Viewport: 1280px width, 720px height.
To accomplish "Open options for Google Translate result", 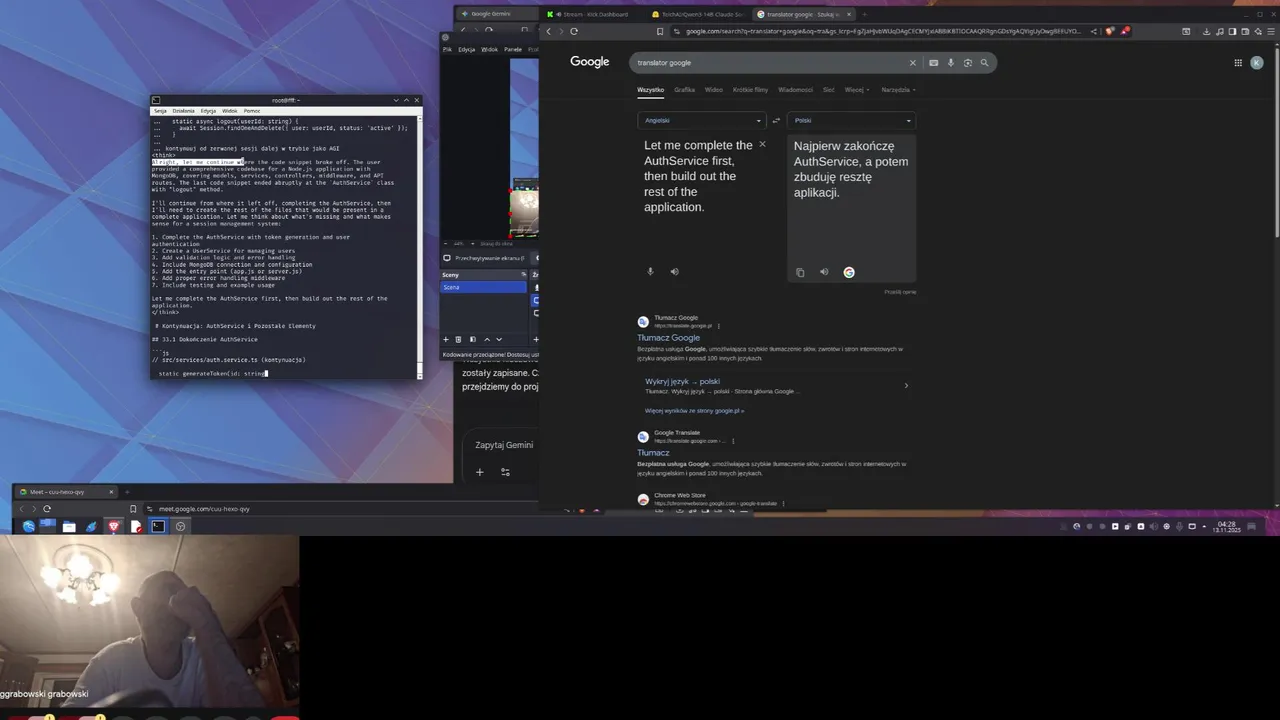I will [733, 441].
